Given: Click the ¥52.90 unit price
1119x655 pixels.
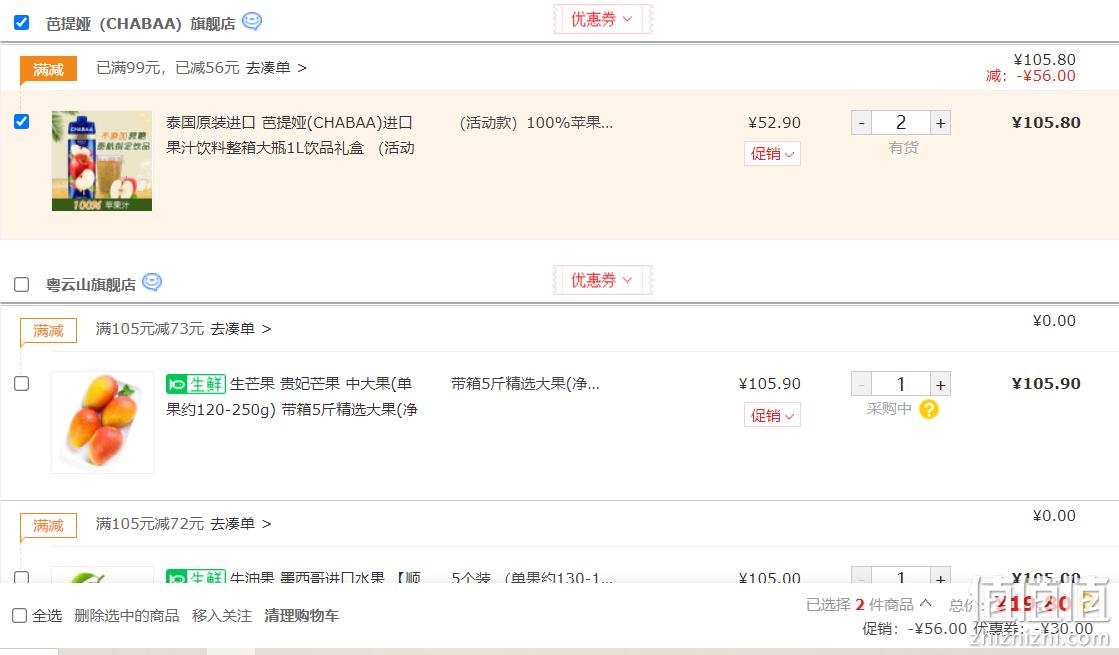Looking at the screenshot, I should (x=774, y=123).
